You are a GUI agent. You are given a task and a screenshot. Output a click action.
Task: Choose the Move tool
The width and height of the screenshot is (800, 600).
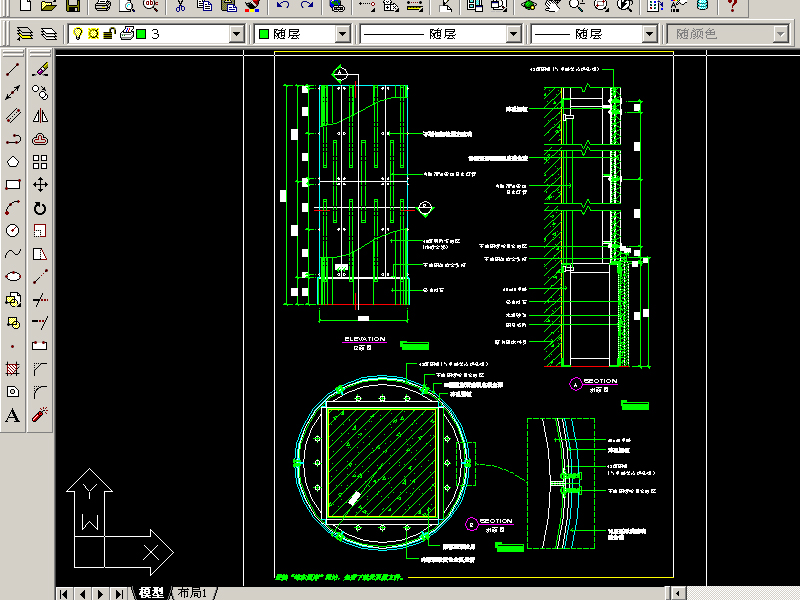pyautogui.click(x=41, y=185)
